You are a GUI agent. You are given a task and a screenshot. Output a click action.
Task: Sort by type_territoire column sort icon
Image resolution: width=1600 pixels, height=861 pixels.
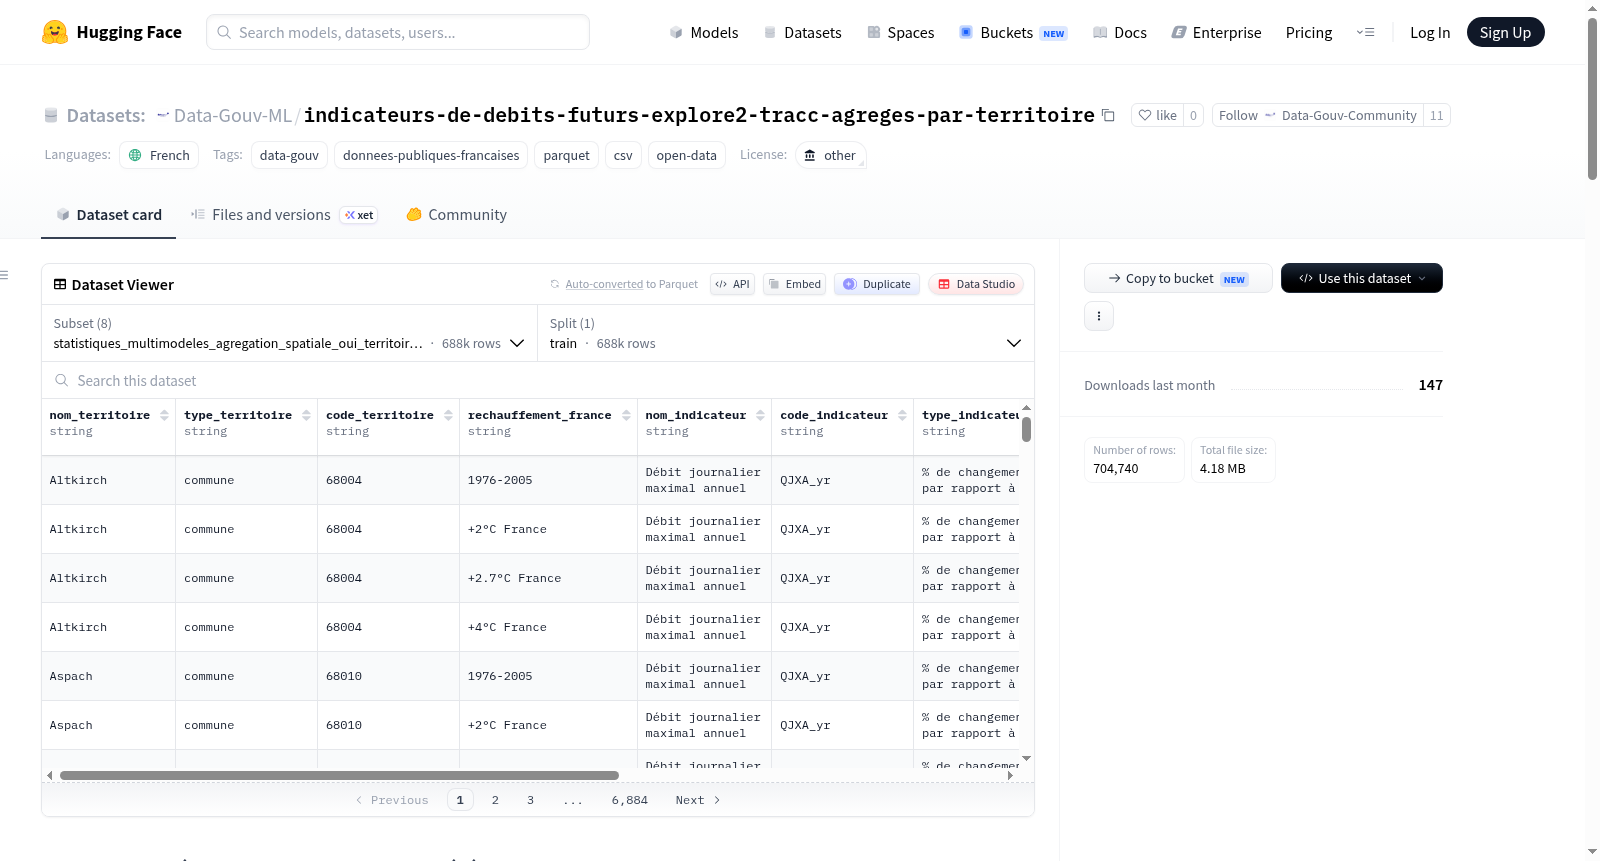[x=306, y=415]
